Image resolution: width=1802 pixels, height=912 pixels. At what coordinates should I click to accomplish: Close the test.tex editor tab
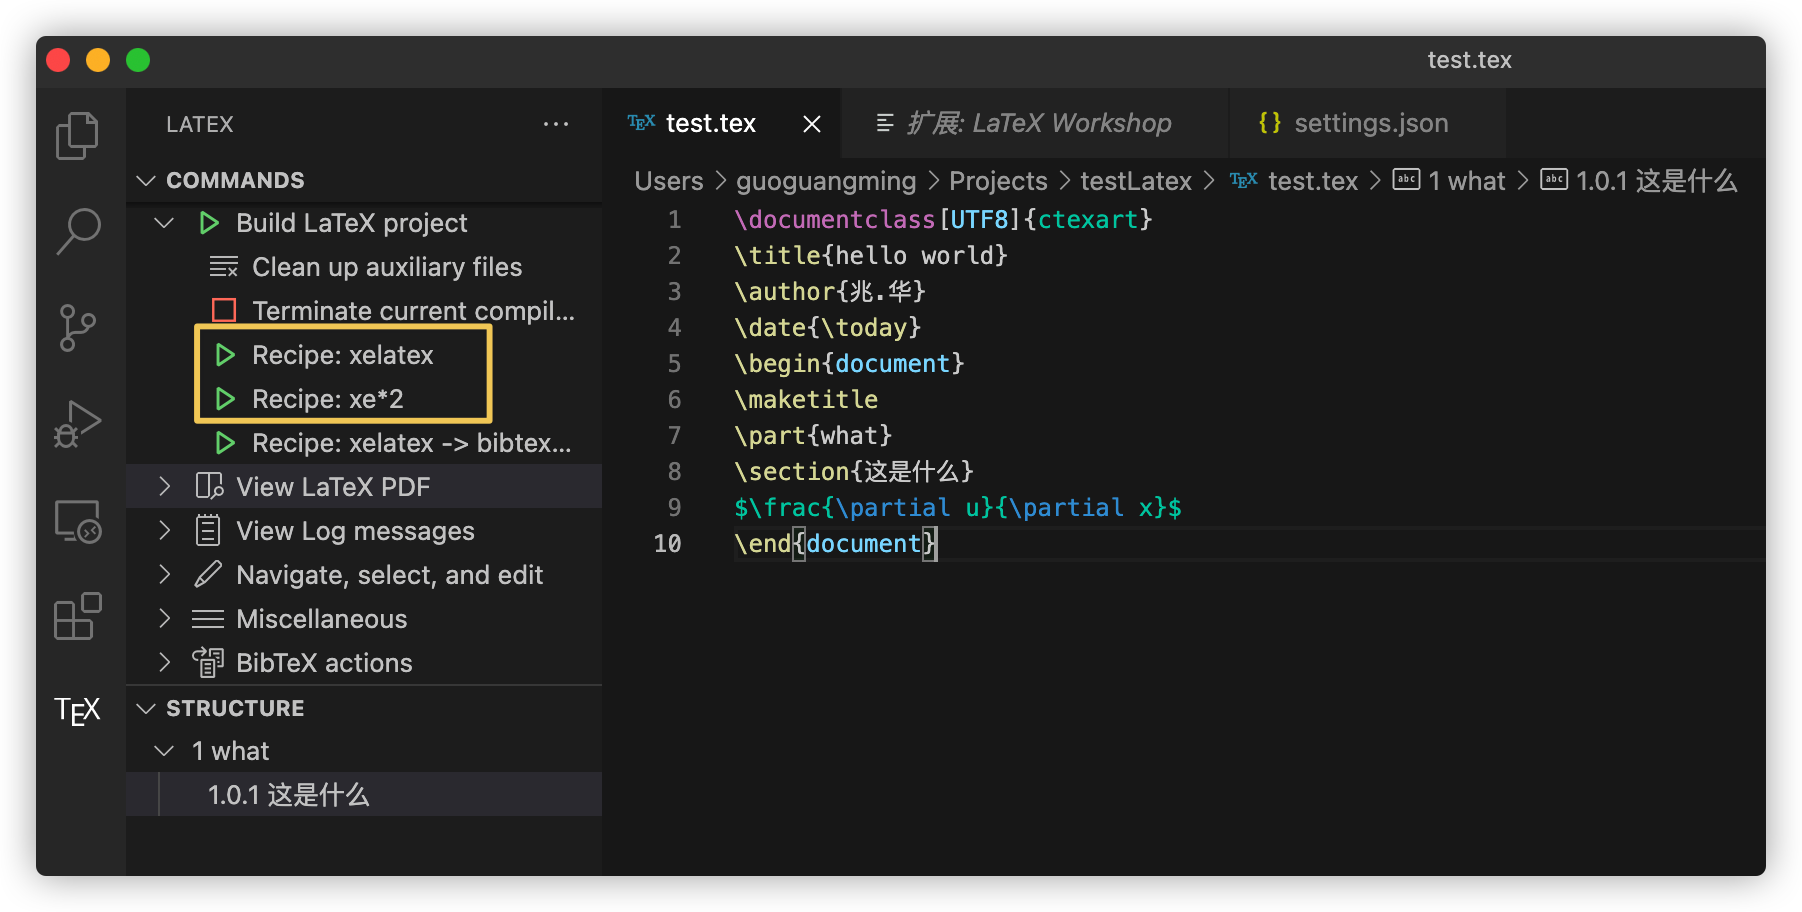click(812, 124)
